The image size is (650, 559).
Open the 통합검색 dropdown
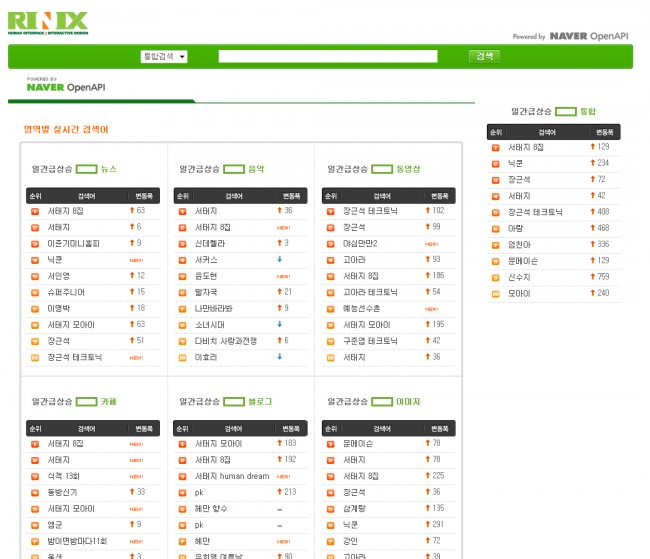click(x=164, y=57)
